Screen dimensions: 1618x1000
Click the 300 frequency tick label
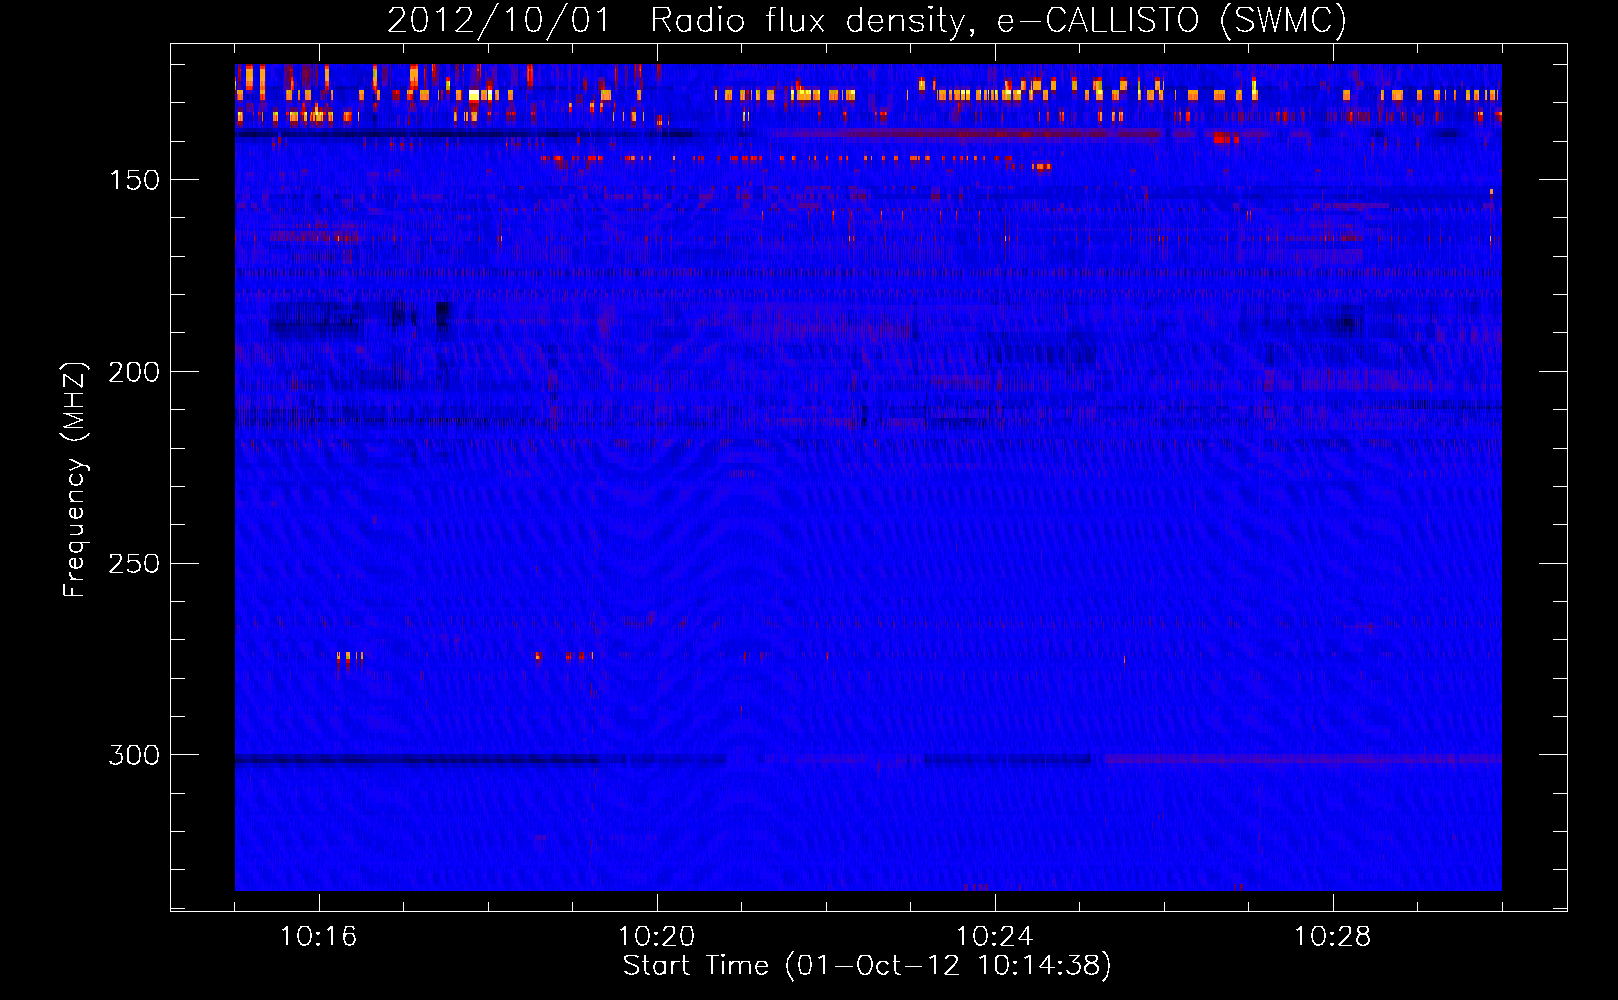point(134,755)
